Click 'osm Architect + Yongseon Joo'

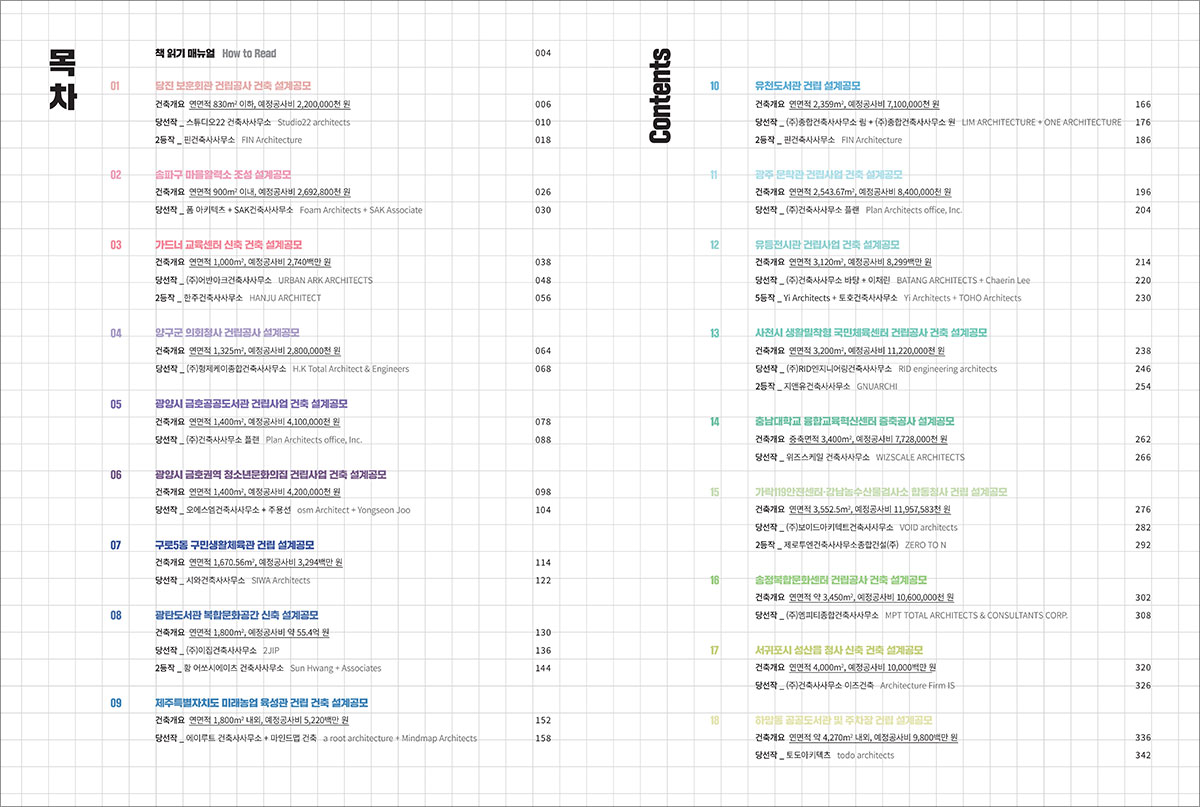pyautogui.click(x=354, y=510)
